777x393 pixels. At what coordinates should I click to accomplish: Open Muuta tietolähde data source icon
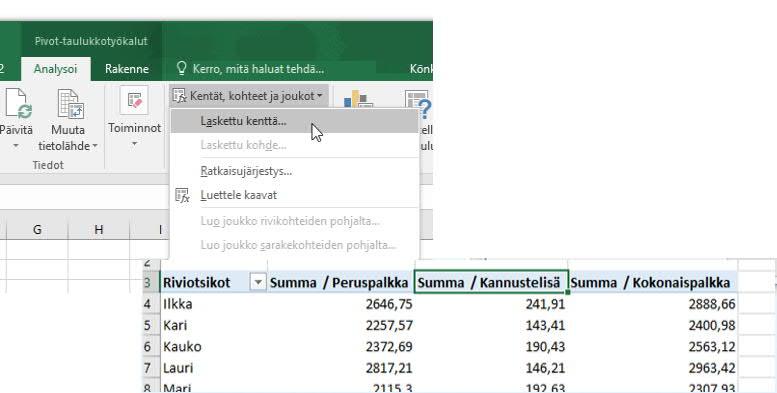(70, 104)
